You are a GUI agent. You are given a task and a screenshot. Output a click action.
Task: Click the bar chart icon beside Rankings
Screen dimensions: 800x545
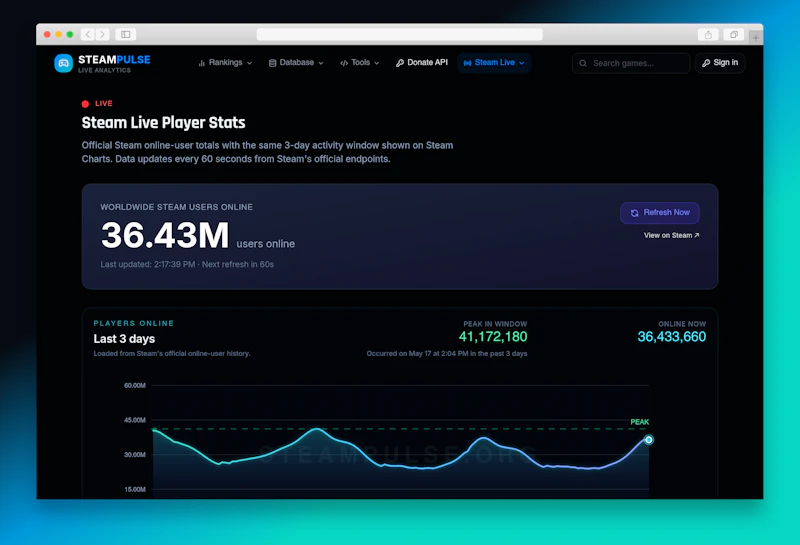(x=202, y=63)
